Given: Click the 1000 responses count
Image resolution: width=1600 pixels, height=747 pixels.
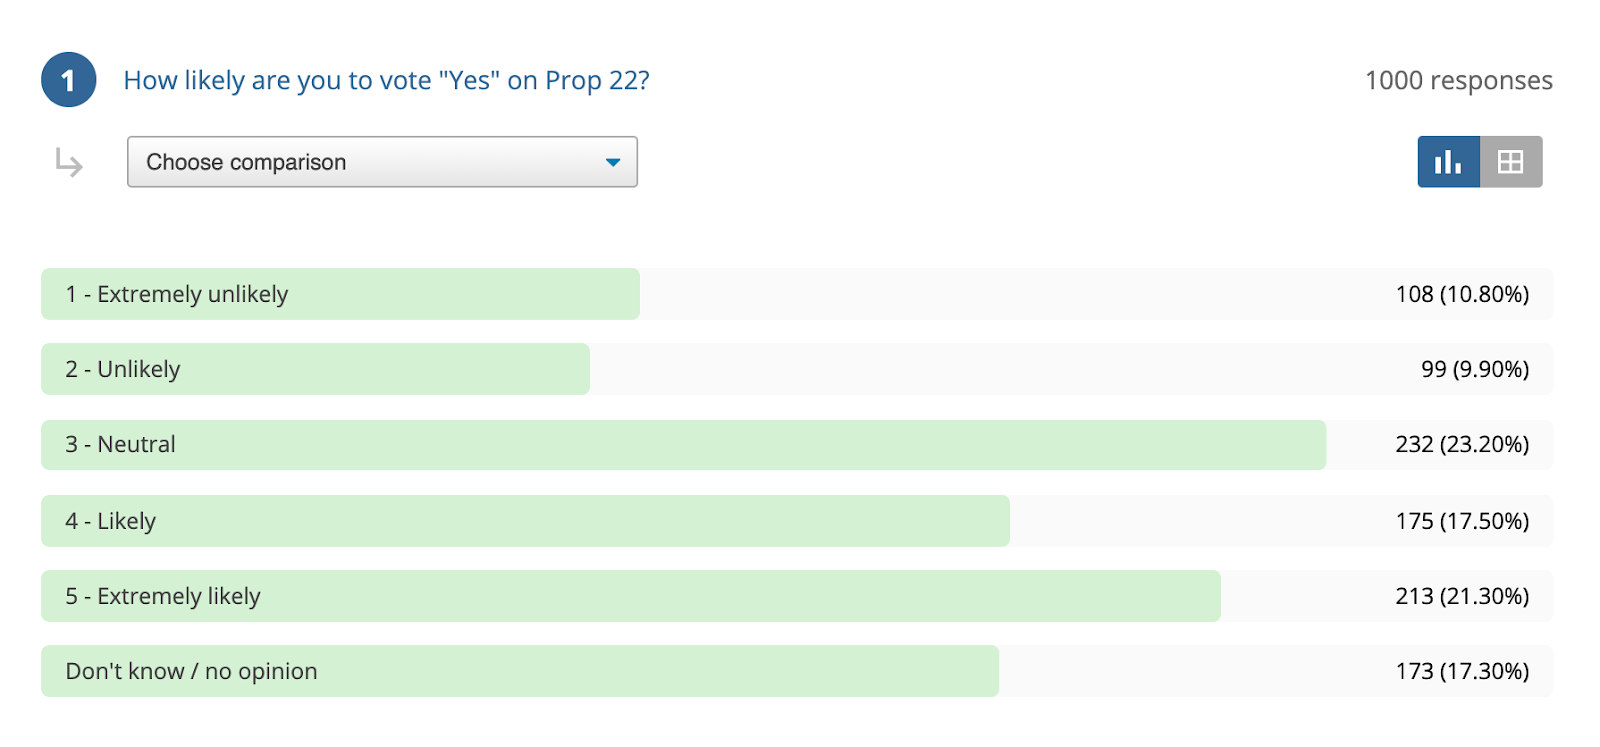Looking at the screenshot, I should [1458, 80].
